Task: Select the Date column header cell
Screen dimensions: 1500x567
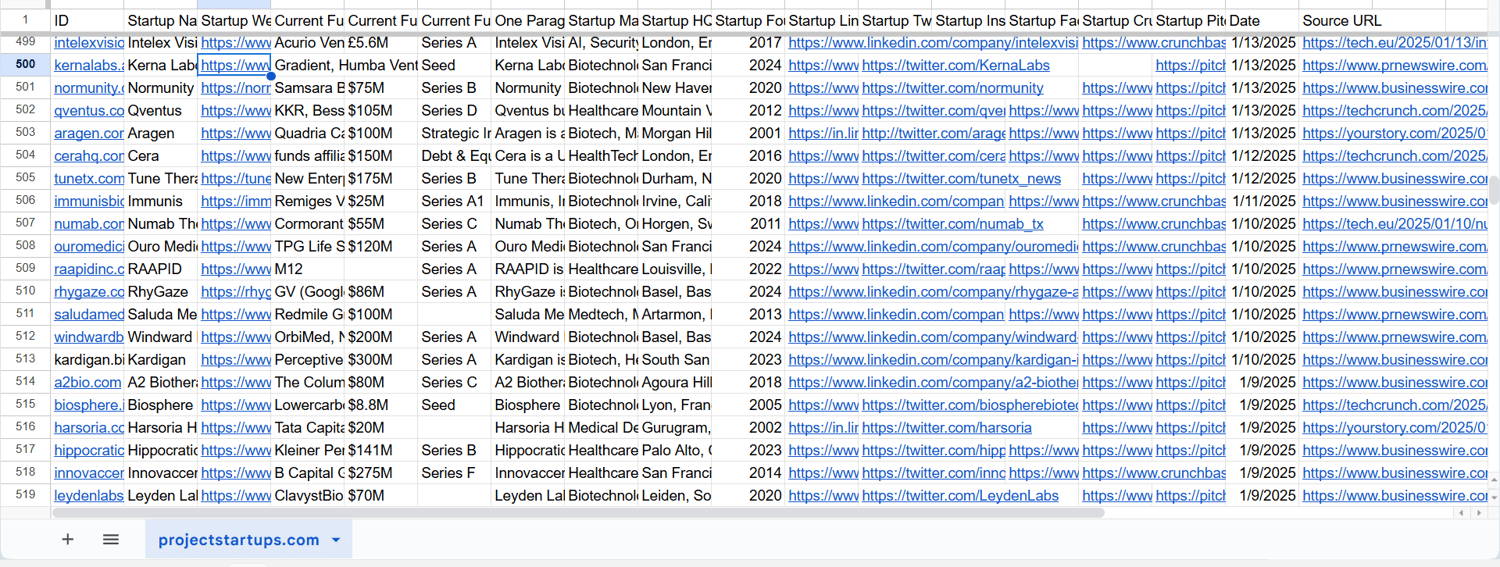Action: (x=1262, y=20)
